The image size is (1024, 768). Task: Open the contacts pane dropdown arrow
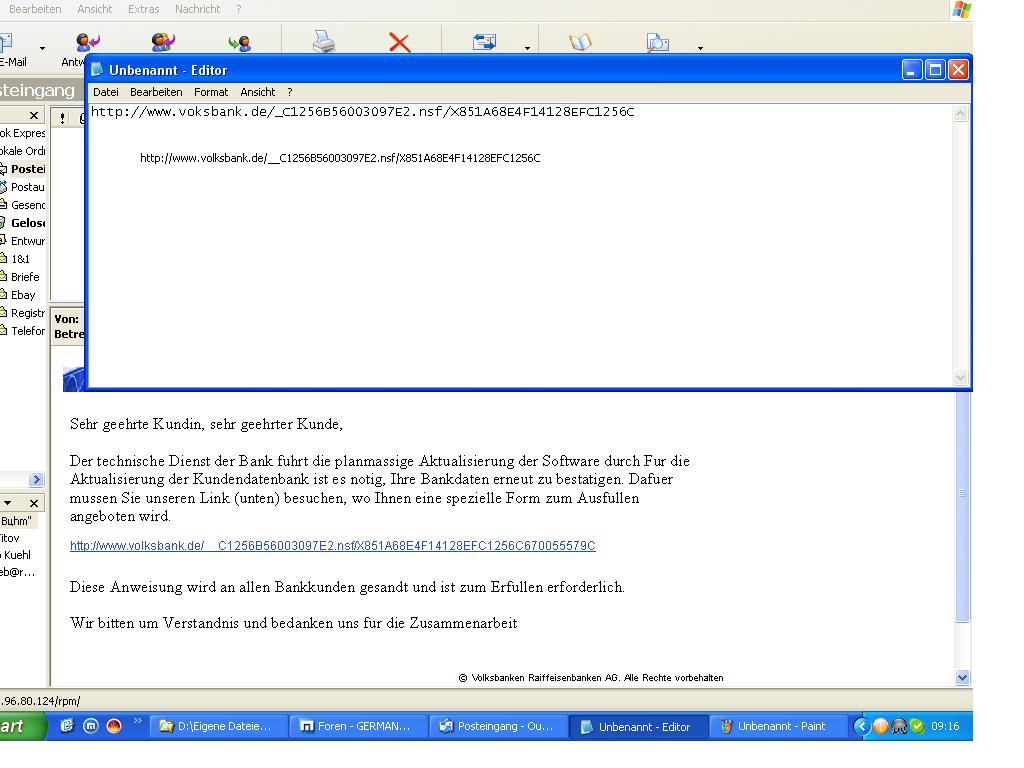coord(8,503)
